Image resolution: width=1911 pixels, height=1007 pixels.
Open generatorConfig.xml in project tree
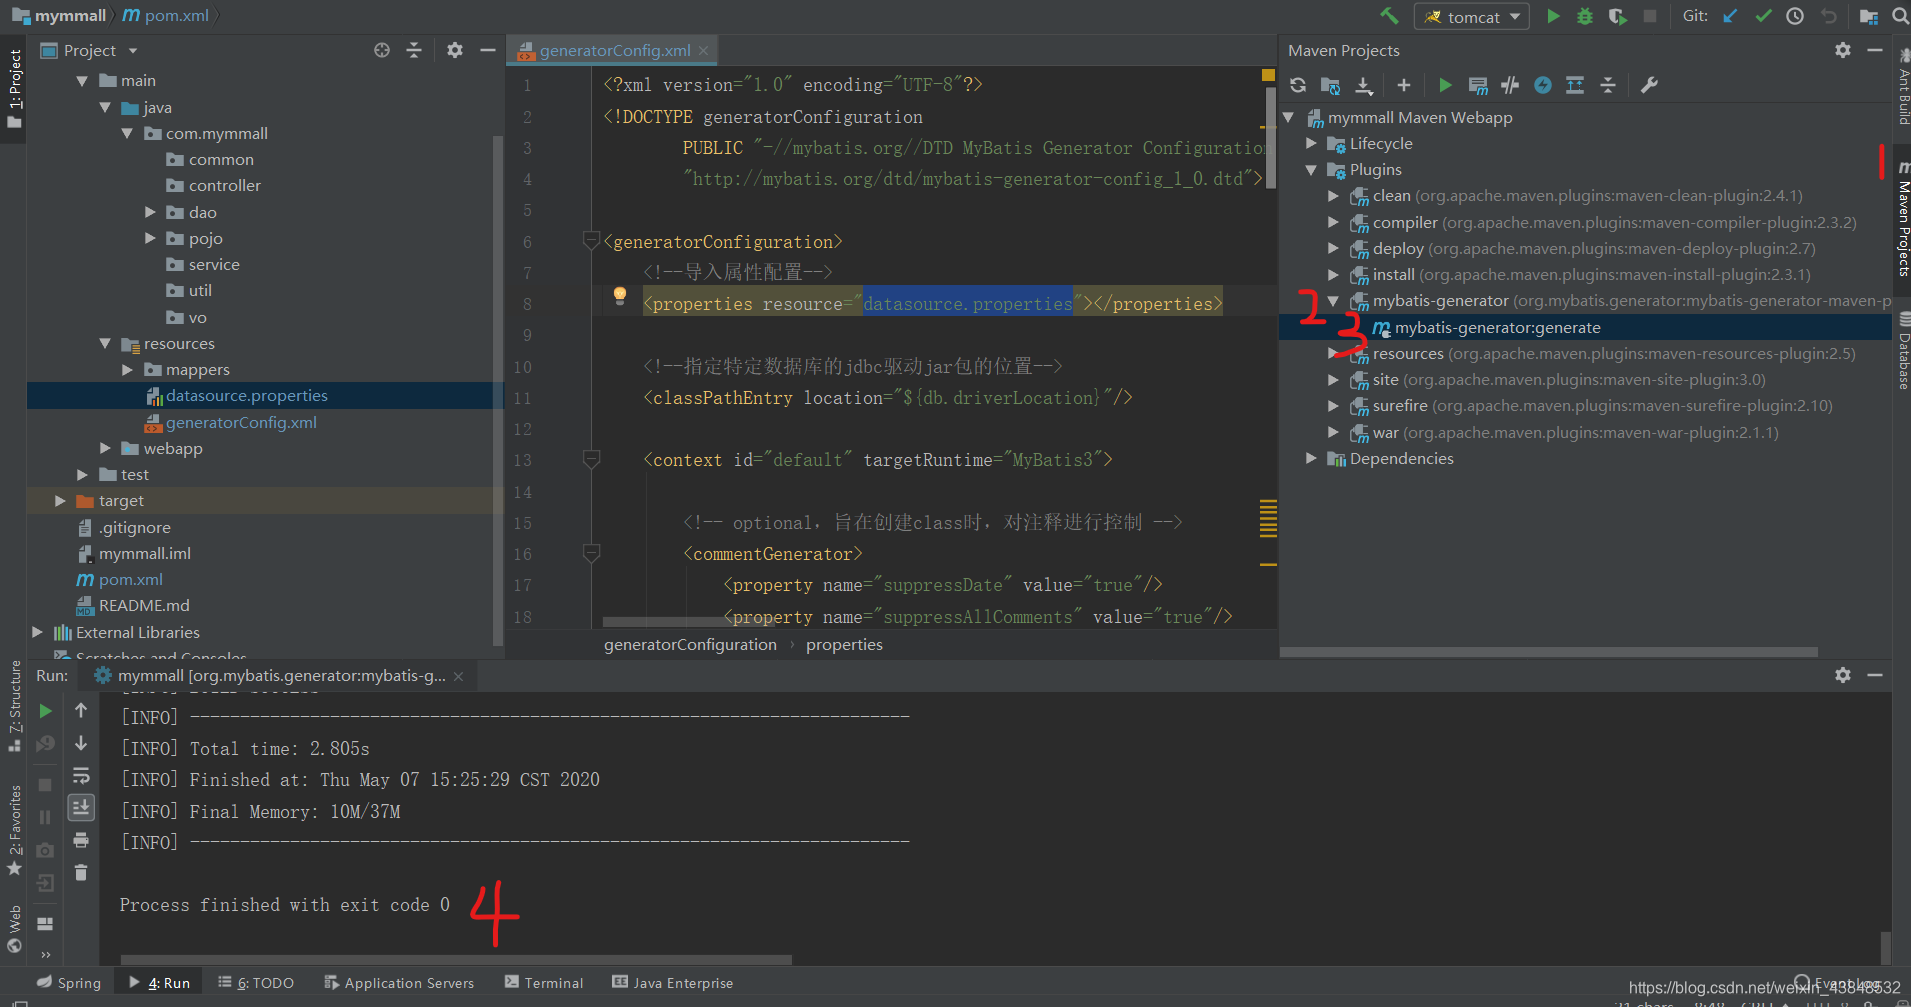[240, 422]
